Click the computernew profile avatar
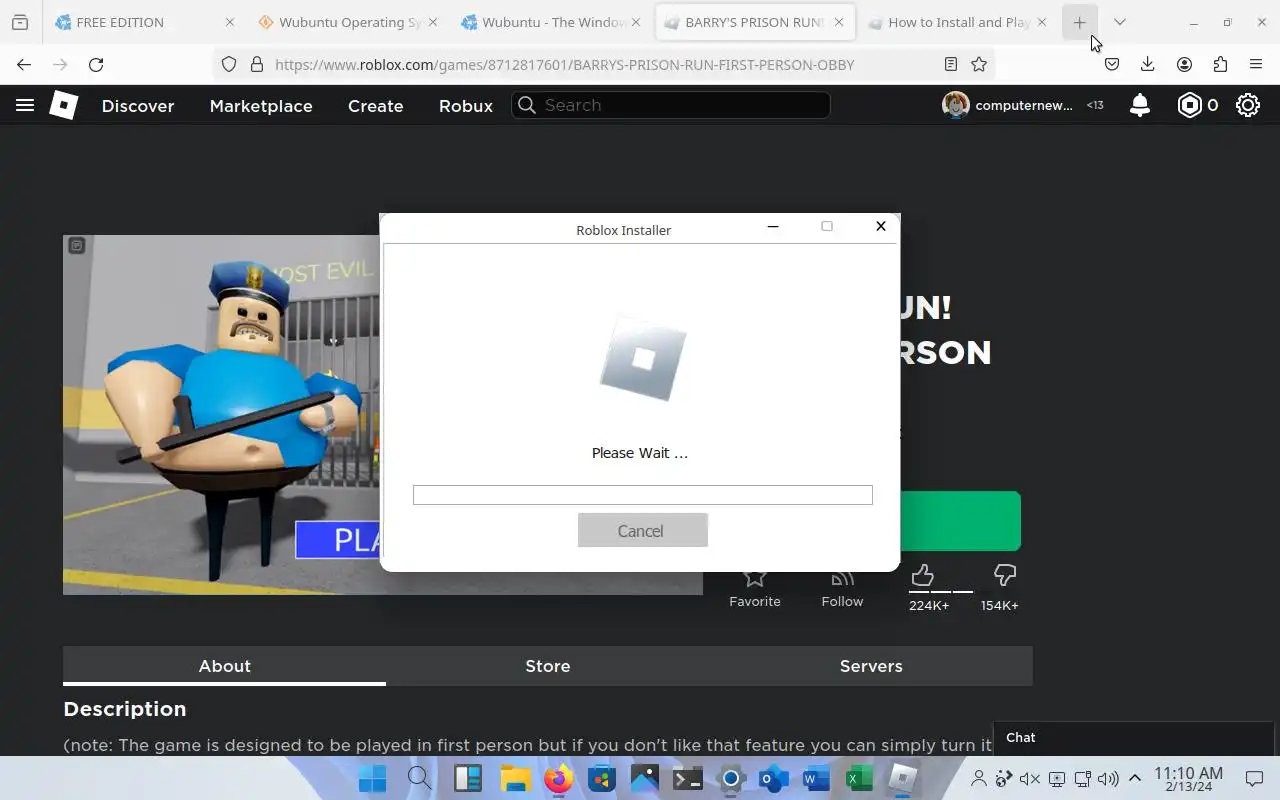The image size is (1280, 800). pyautogui.click(x=956, y=105)
